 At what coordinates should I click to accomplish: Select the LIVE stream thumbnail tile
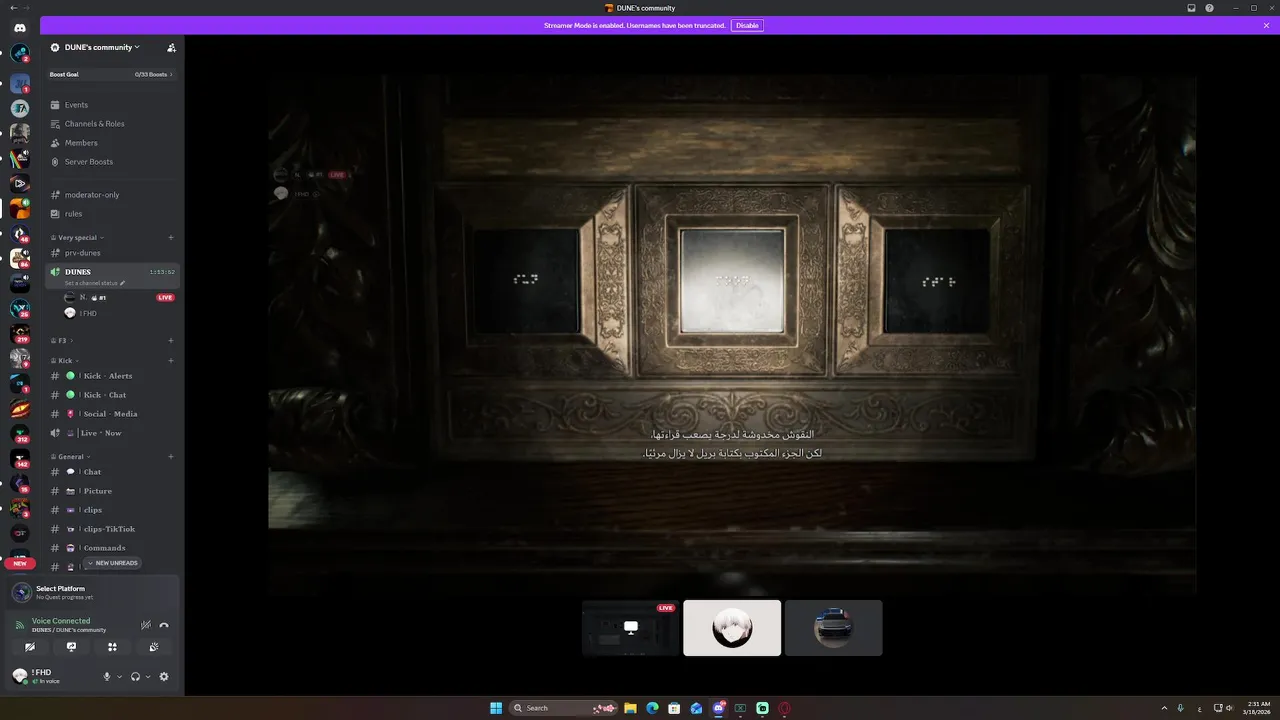tap(631, 628)
